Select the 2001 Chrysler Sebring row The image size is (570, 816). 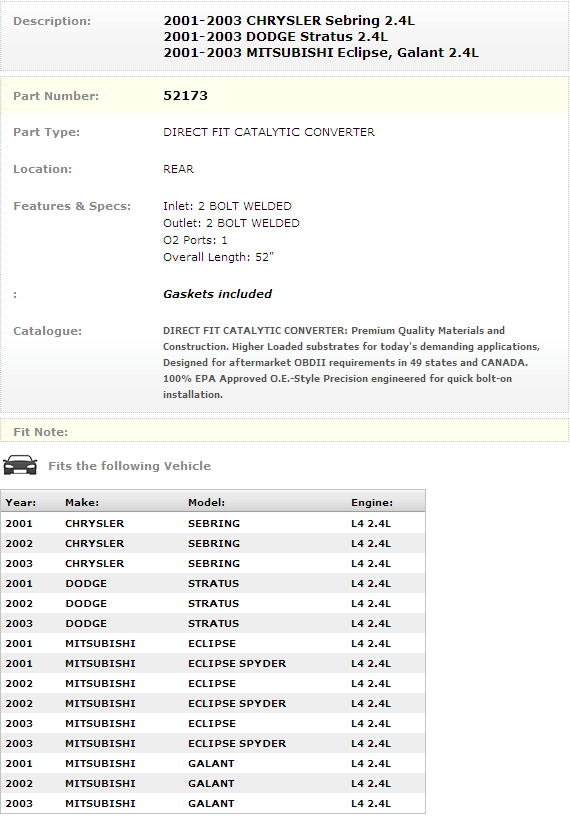click(213, 523)
